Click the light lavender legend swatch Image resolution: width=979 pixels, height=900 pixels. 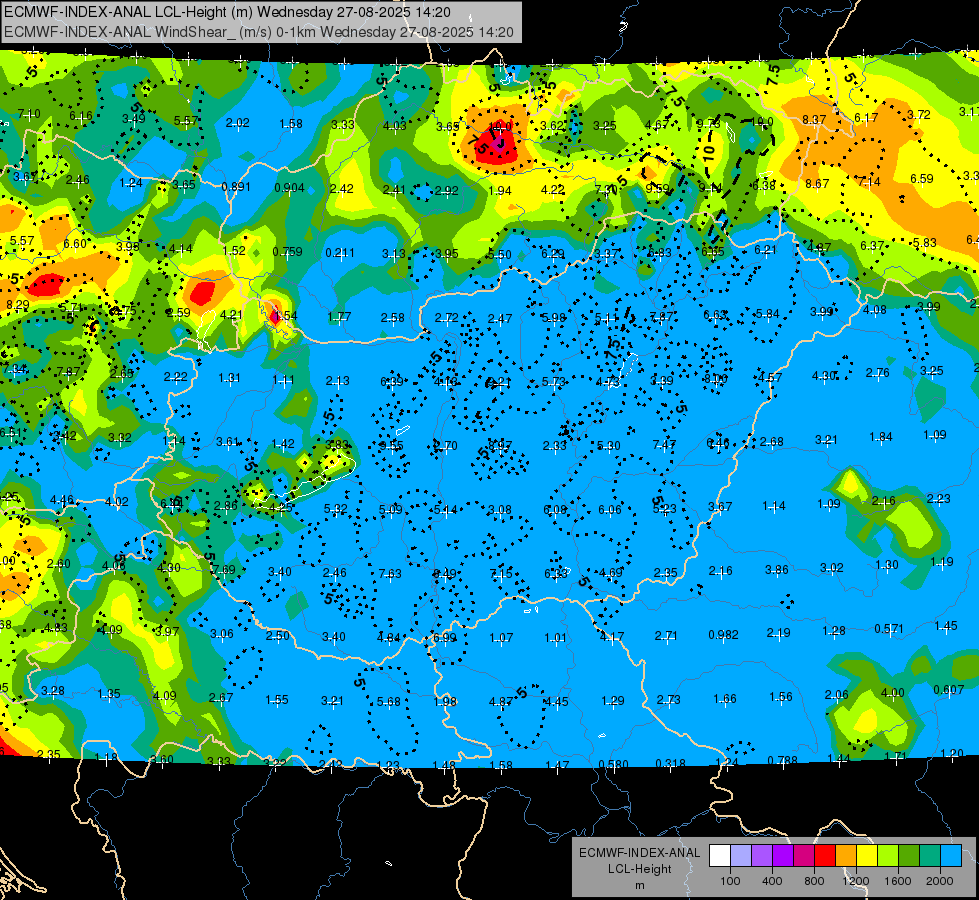pos(741,855)
